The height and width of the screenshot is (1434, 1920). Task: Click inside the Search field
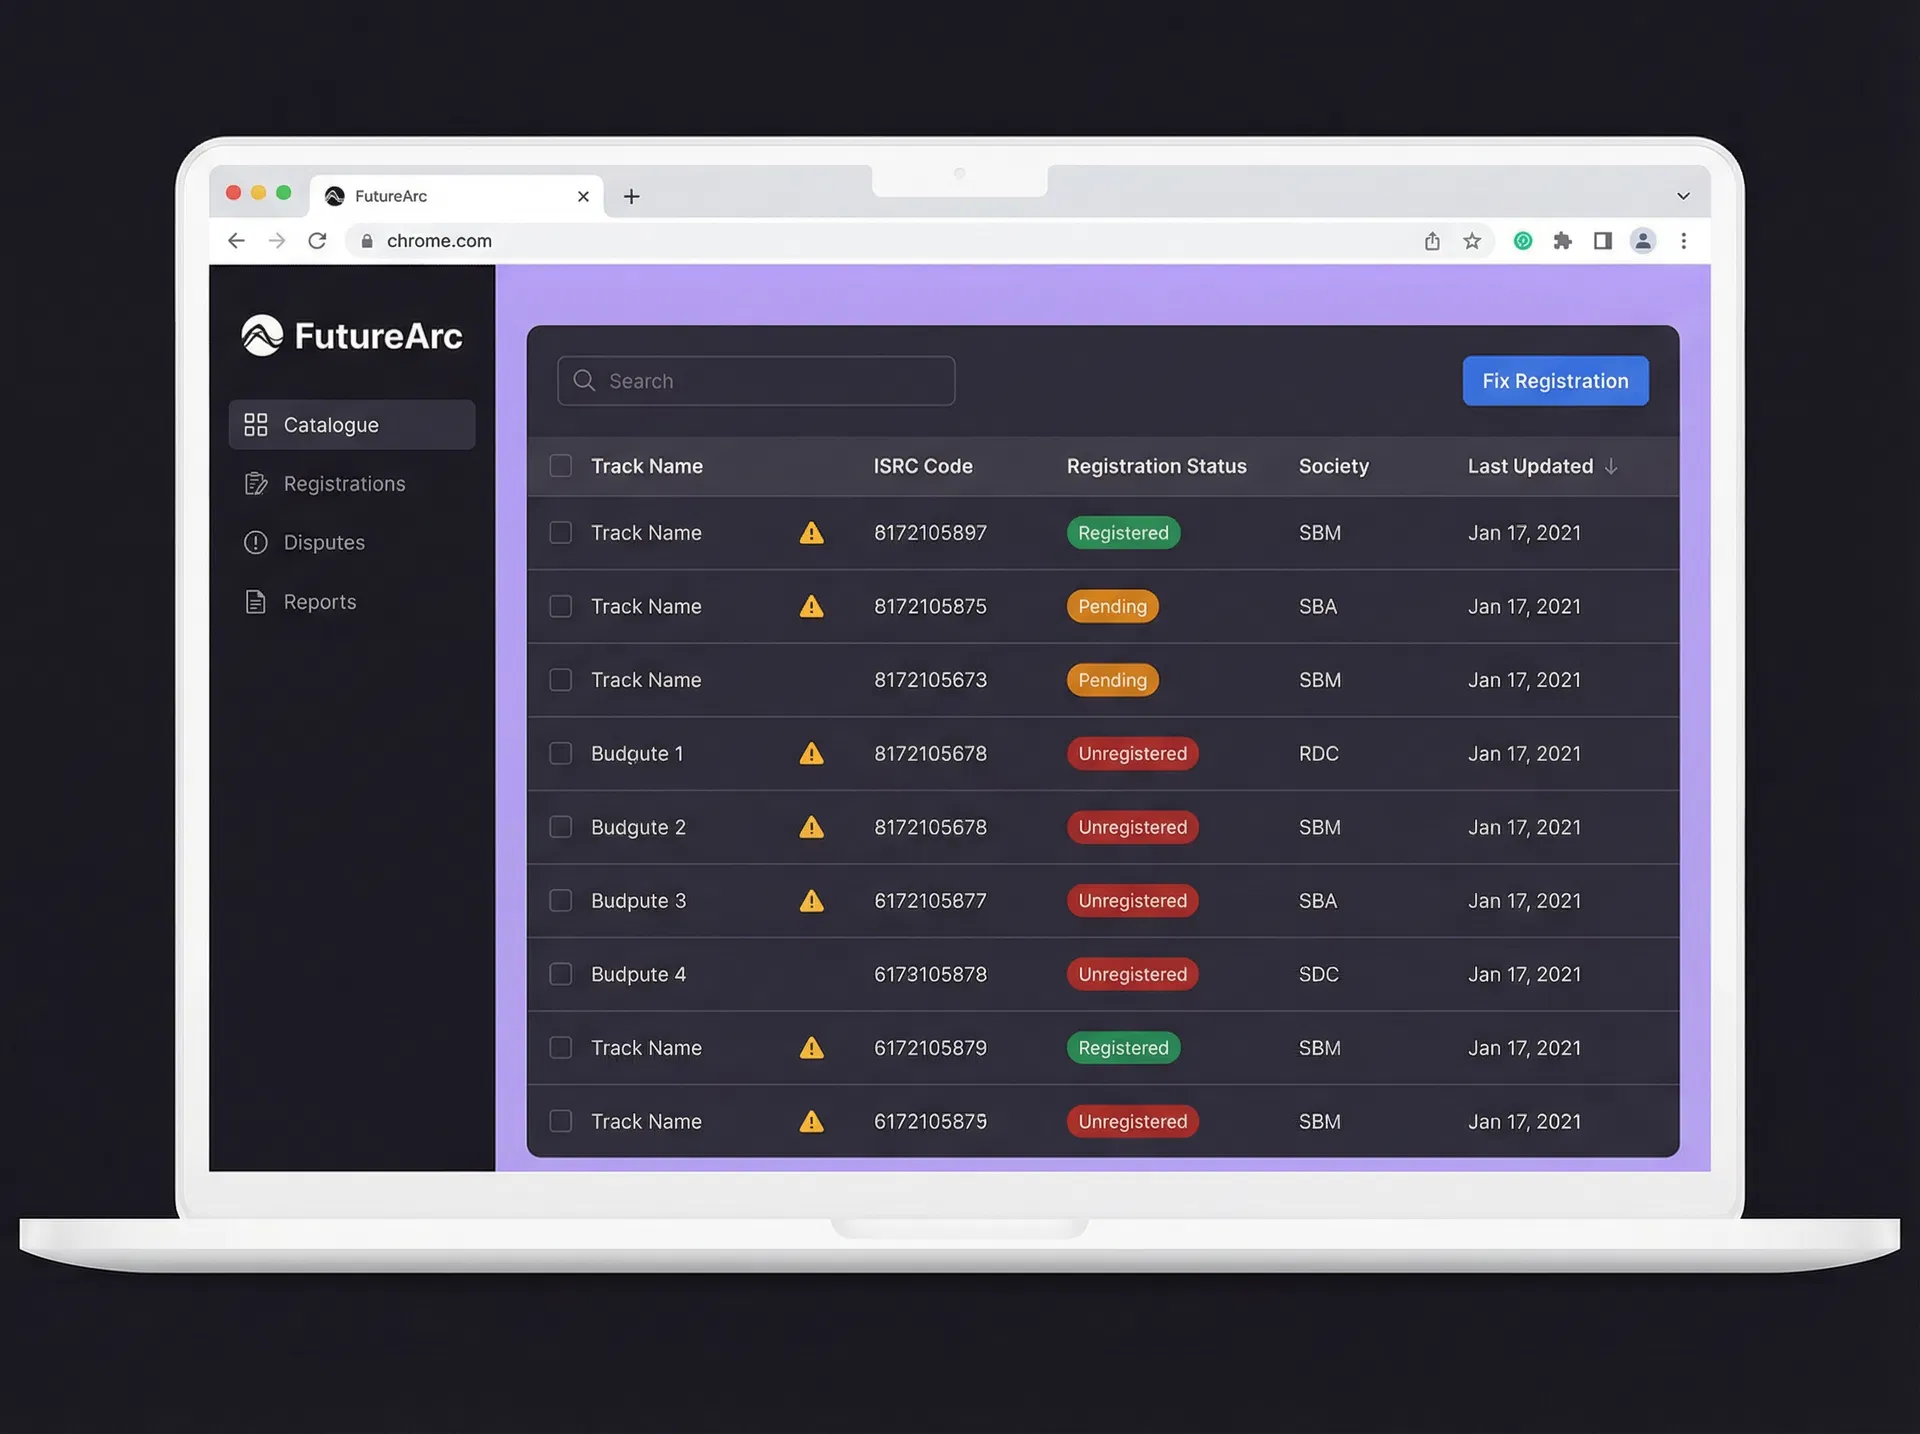(x=755, y=380)
